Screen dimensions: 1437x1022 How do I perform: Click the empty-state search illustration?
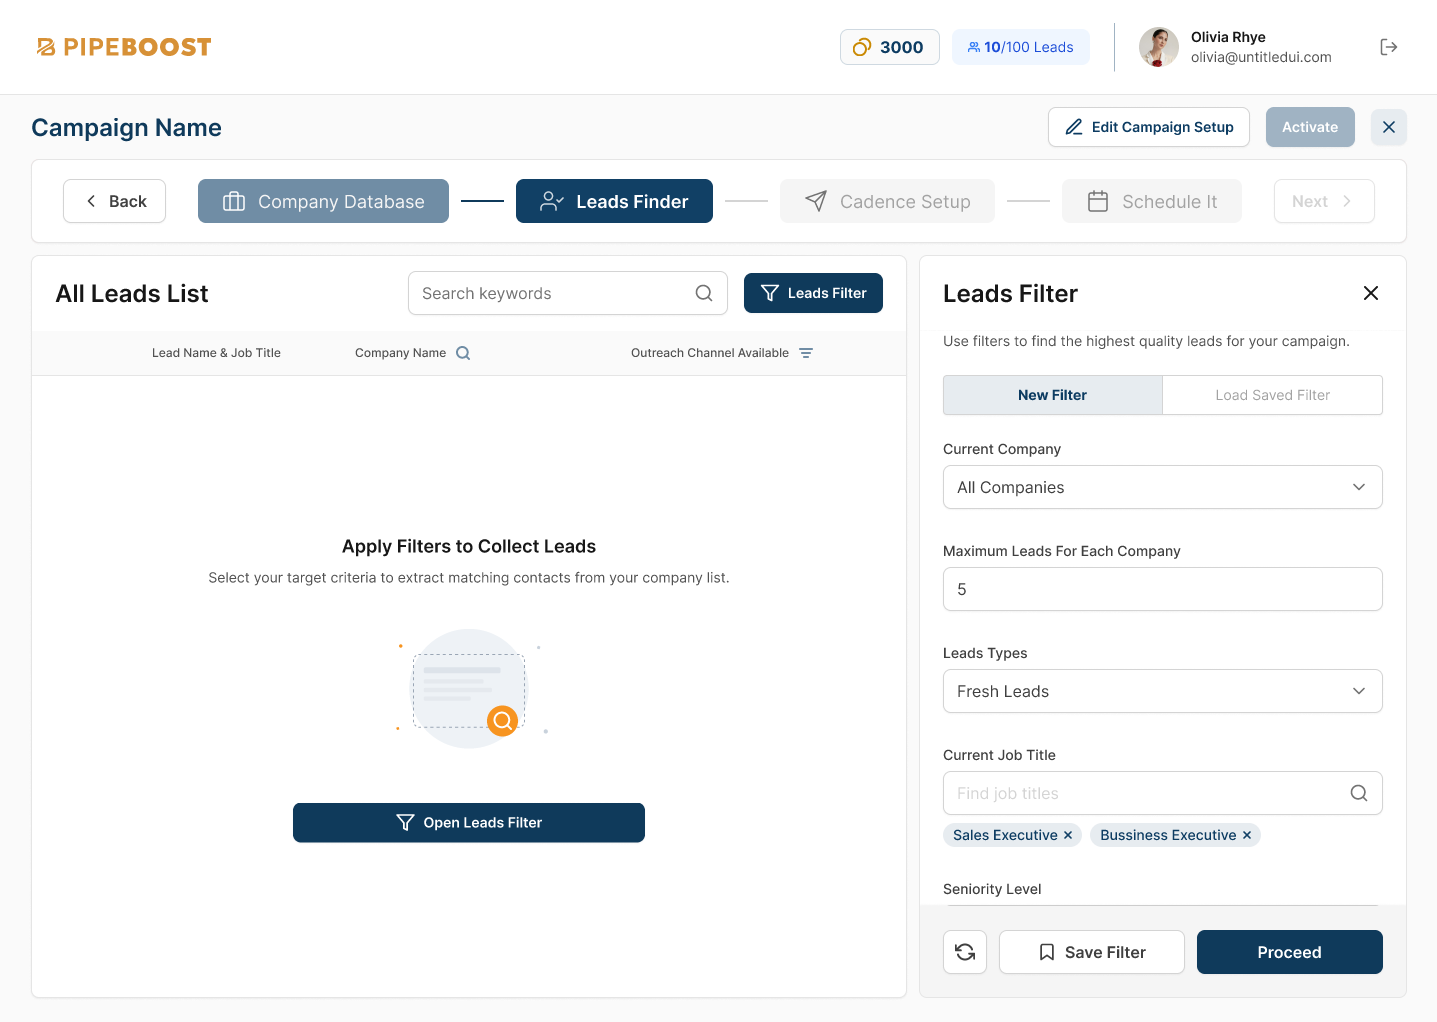(x=470, y=688)
